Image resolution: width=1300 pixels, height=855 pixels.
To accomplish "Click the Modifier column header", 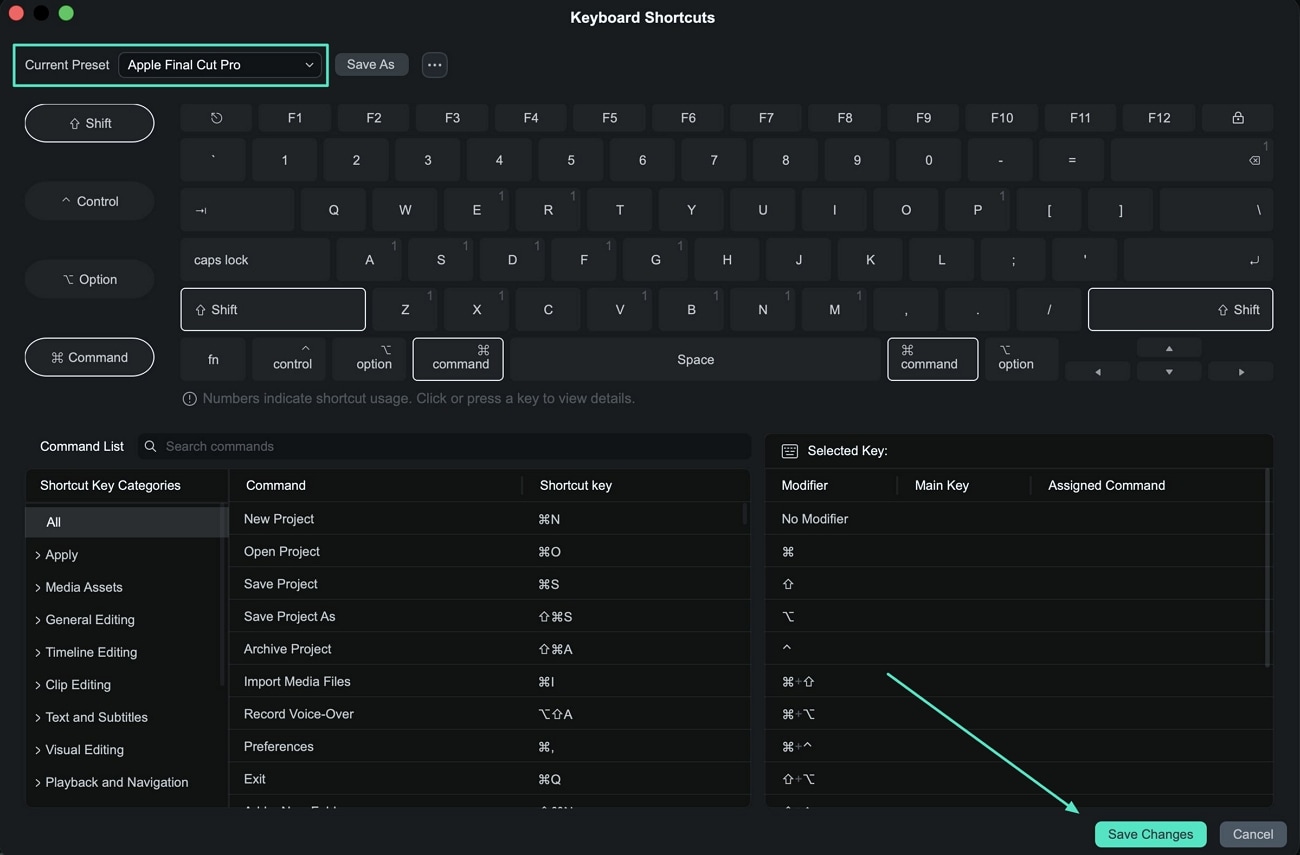I will (x=804, y=486).
